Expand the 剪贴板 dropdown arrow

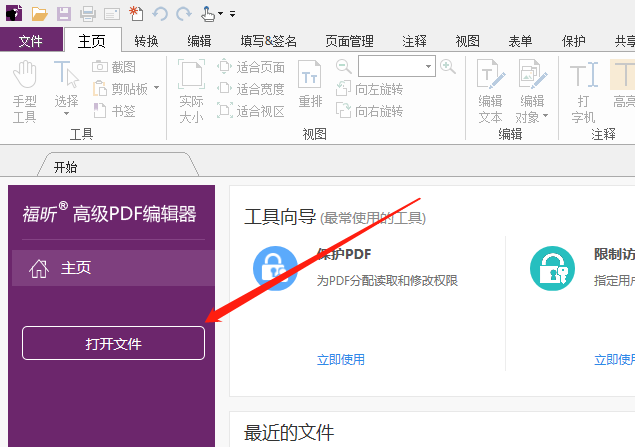click(156, 88)
